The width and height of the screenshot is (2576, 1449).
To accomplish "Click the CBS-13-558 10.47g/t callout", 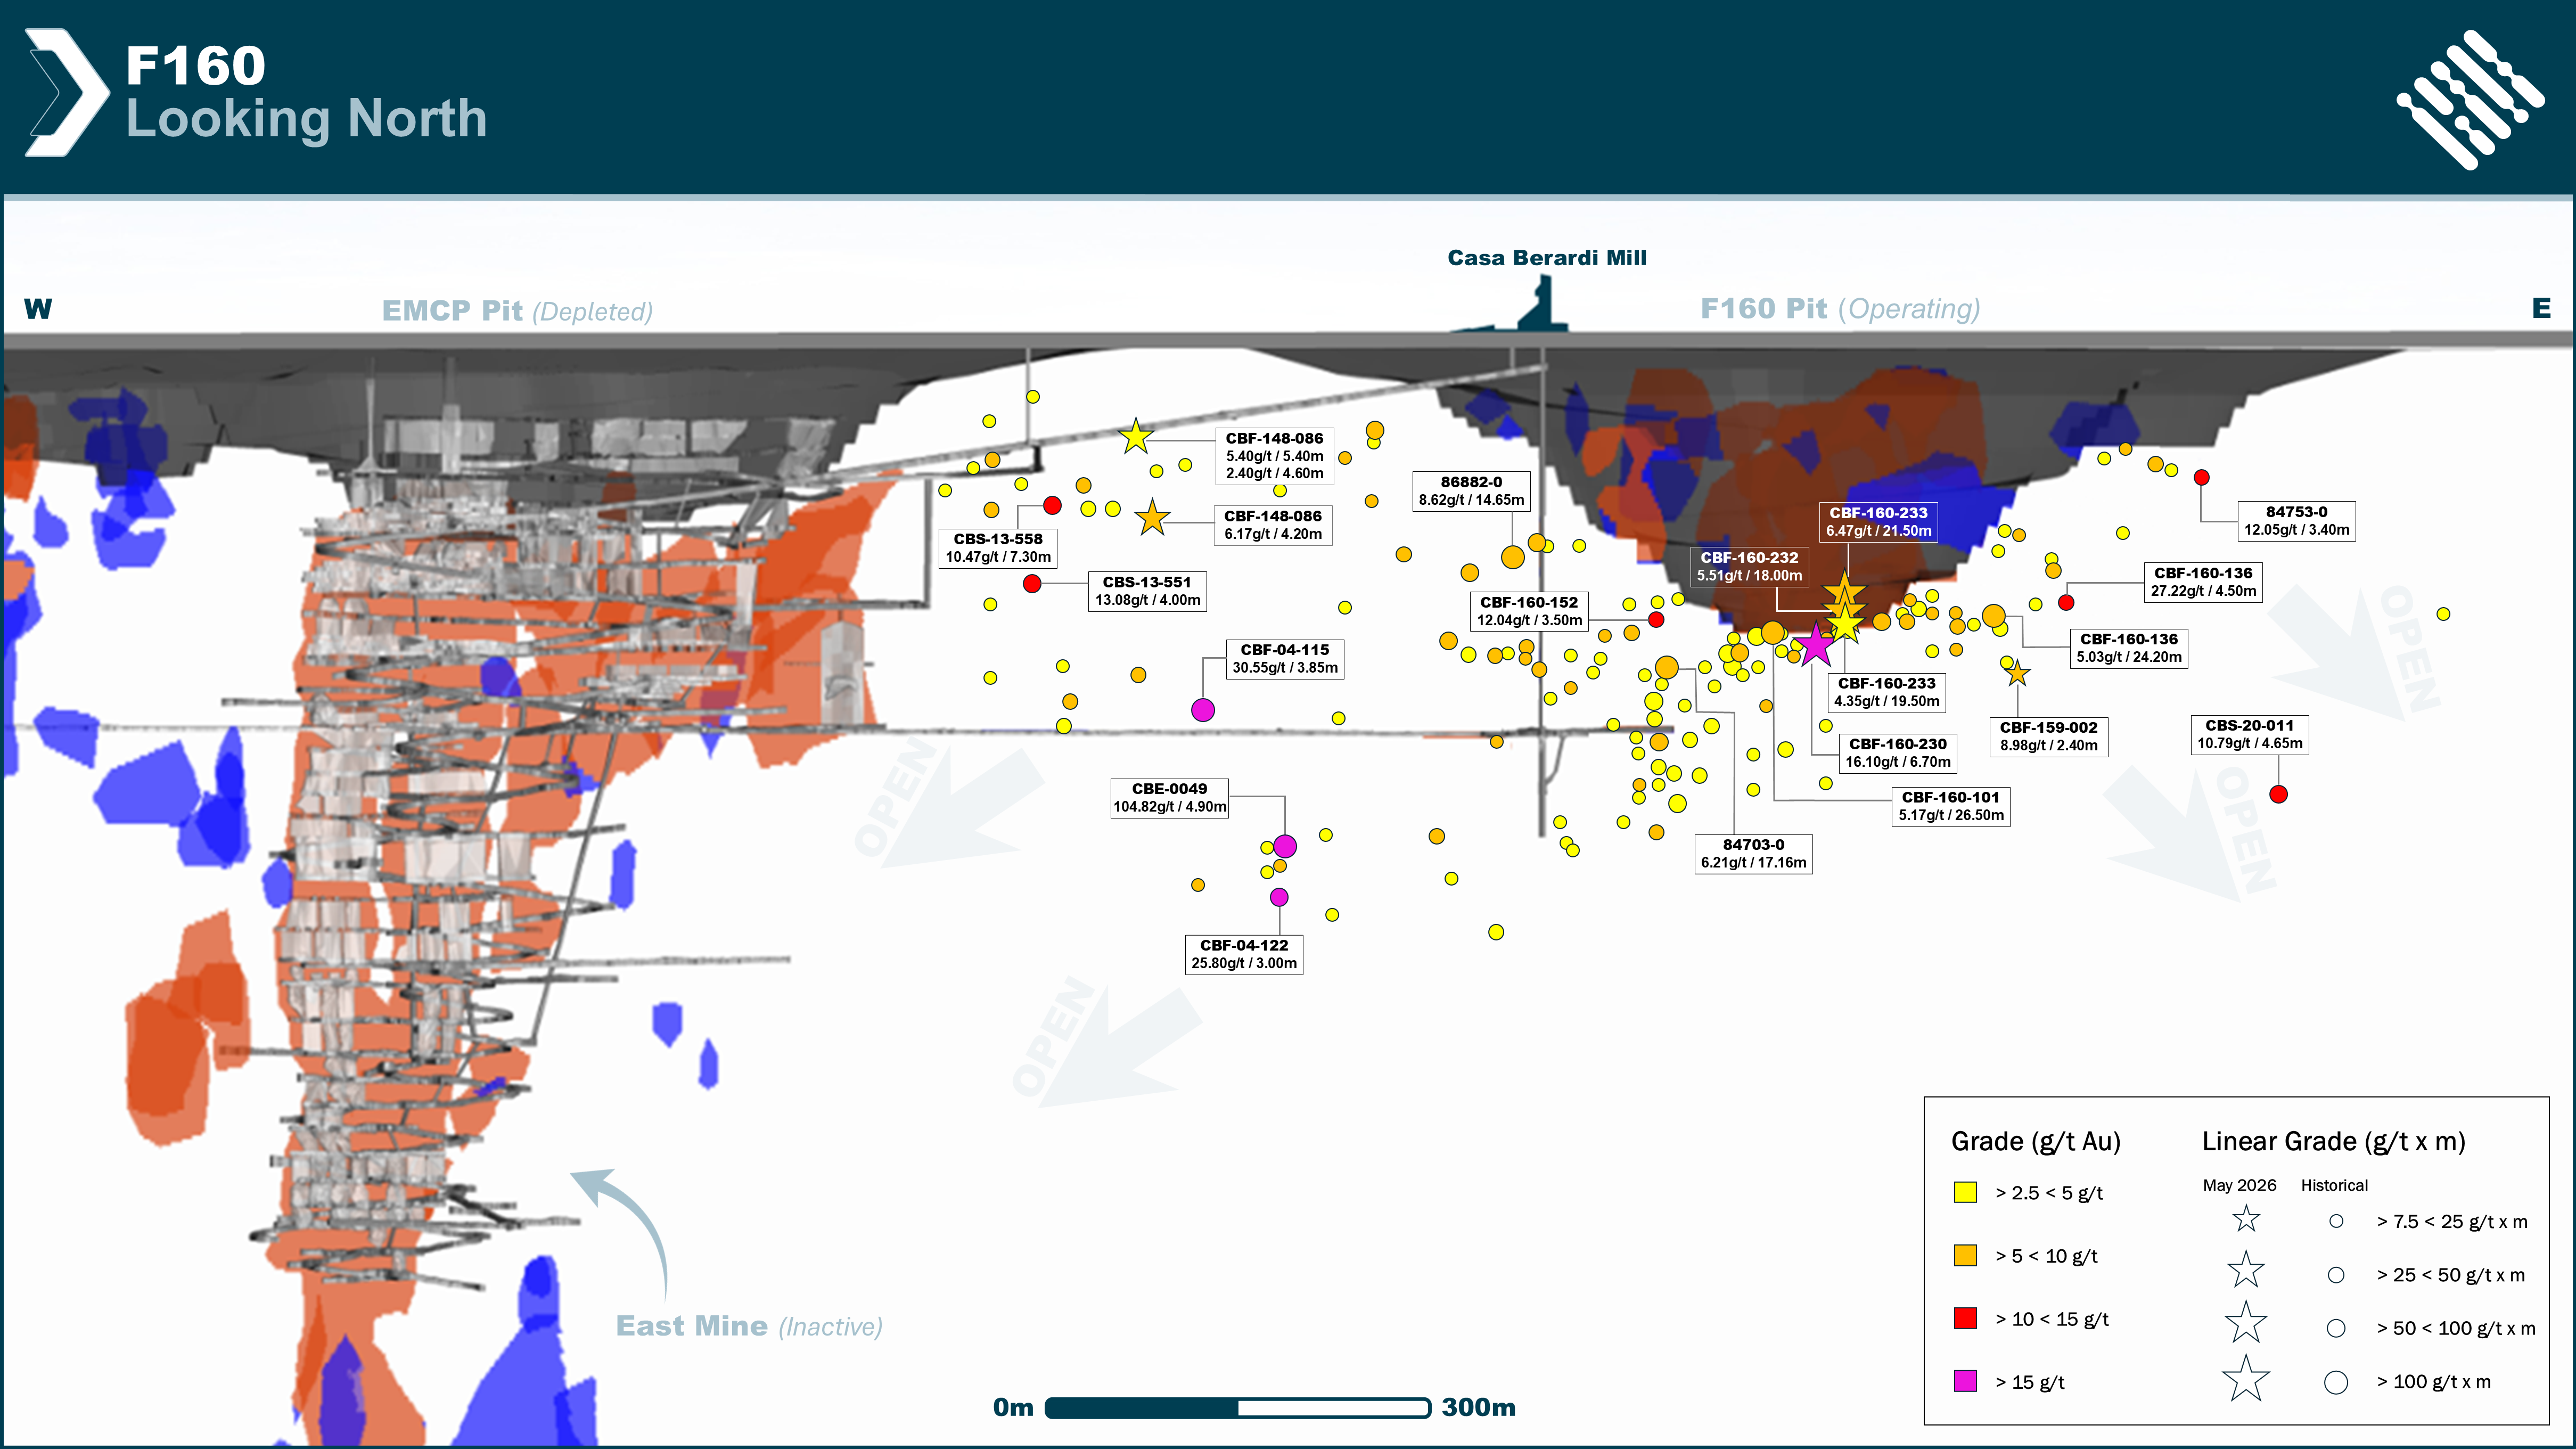I will 998,548.
